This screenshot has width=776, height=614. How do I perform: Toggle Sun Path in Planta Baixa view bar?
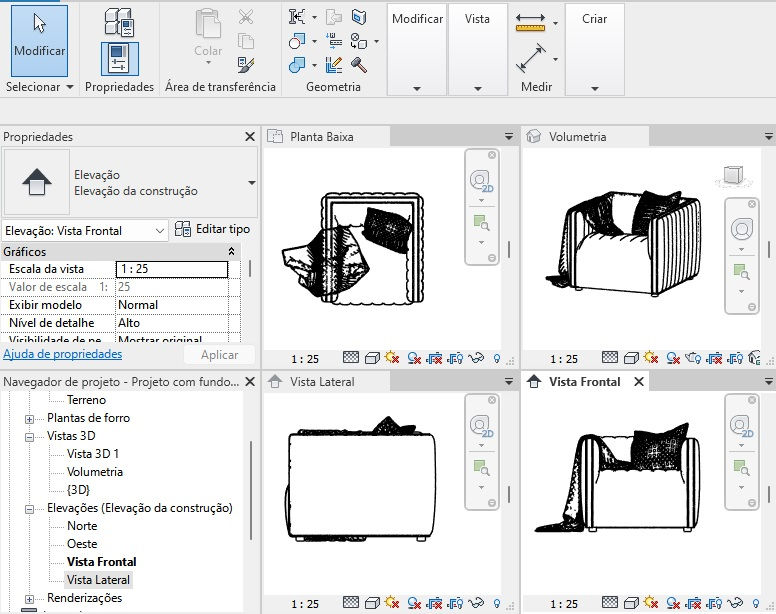coord(392,357)
